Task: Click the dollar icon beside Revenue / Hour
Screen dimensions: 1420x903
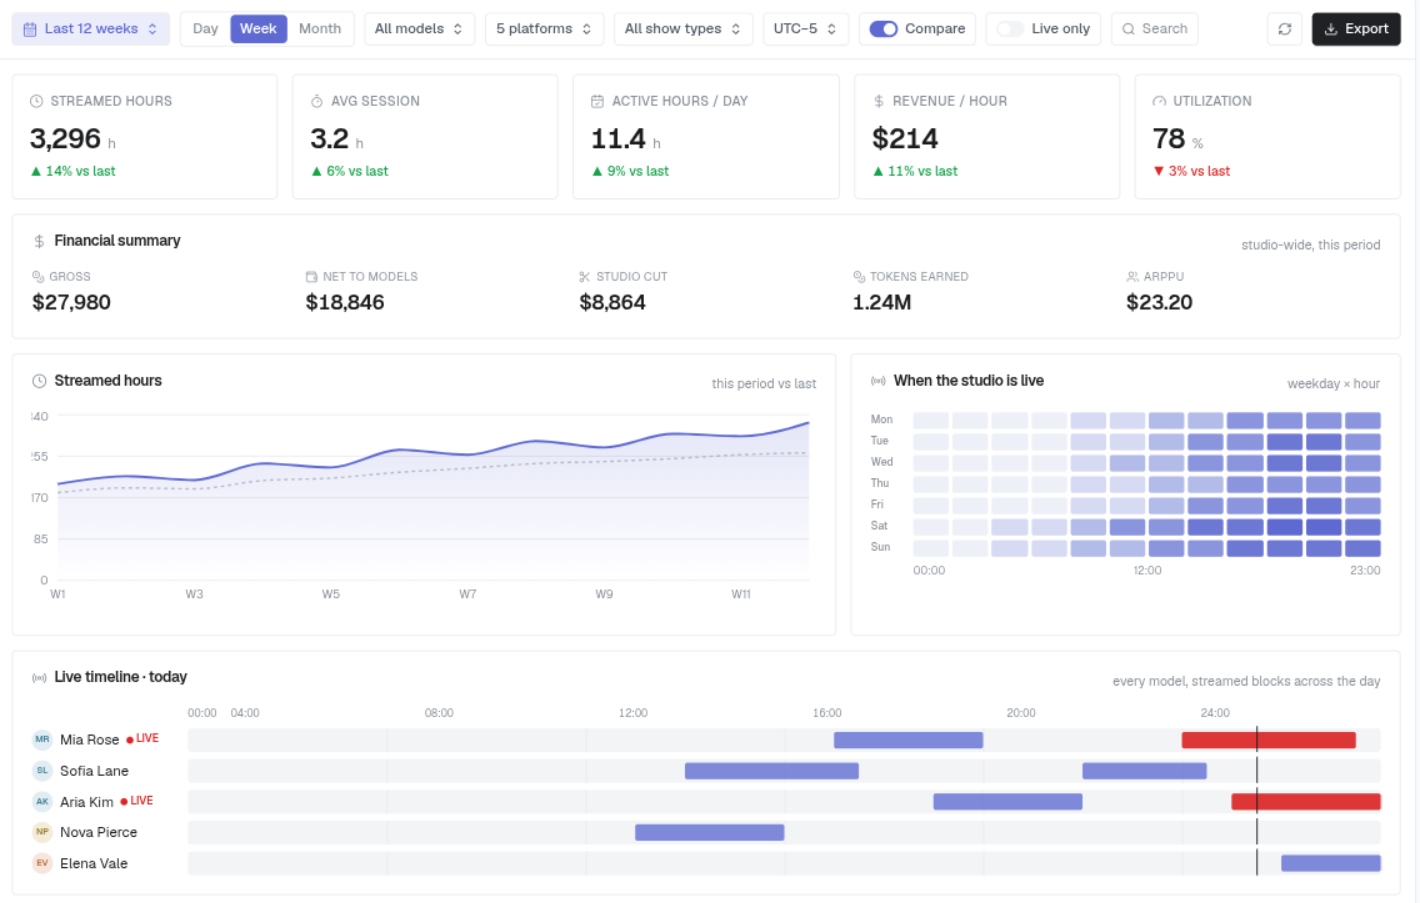Action: [x=879, y=101]
